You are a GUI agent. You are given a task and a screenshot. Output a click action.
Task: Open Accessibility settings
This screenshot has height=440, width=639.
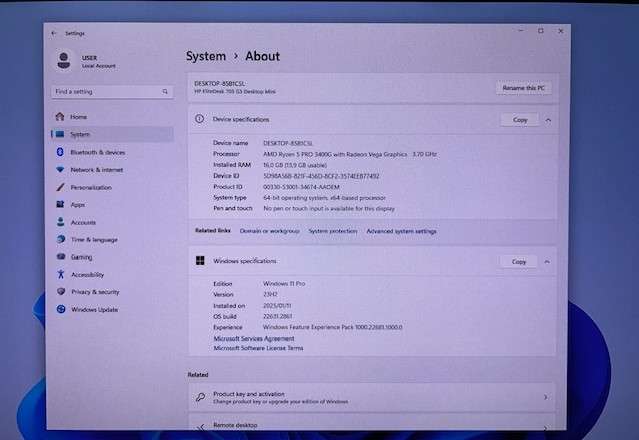point(87,274)
